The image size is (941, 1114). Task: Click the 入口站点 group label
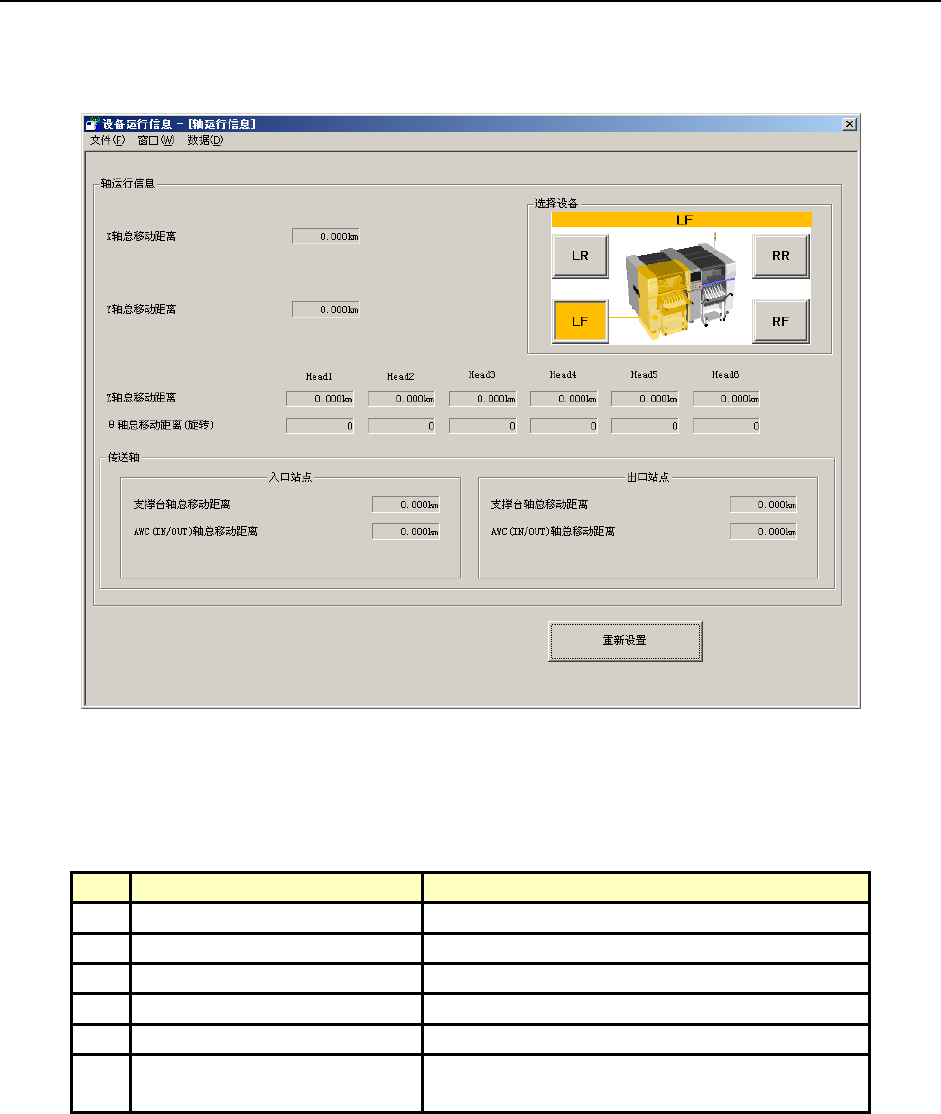tap(291, 477)
